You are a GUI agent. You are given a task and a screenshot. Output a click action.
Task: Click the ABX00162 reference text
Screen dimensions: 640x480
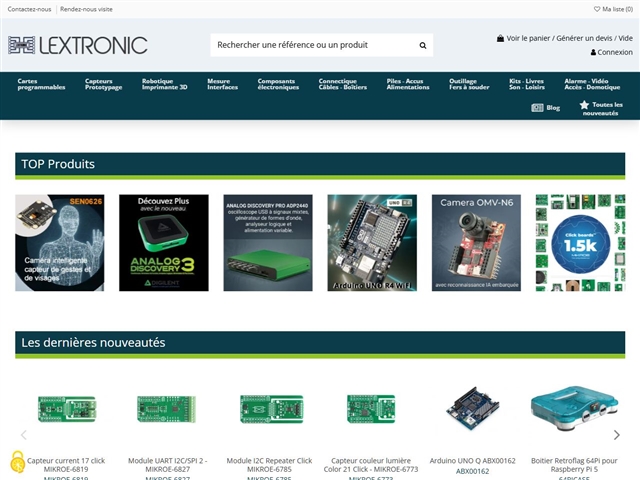[473, 471]
